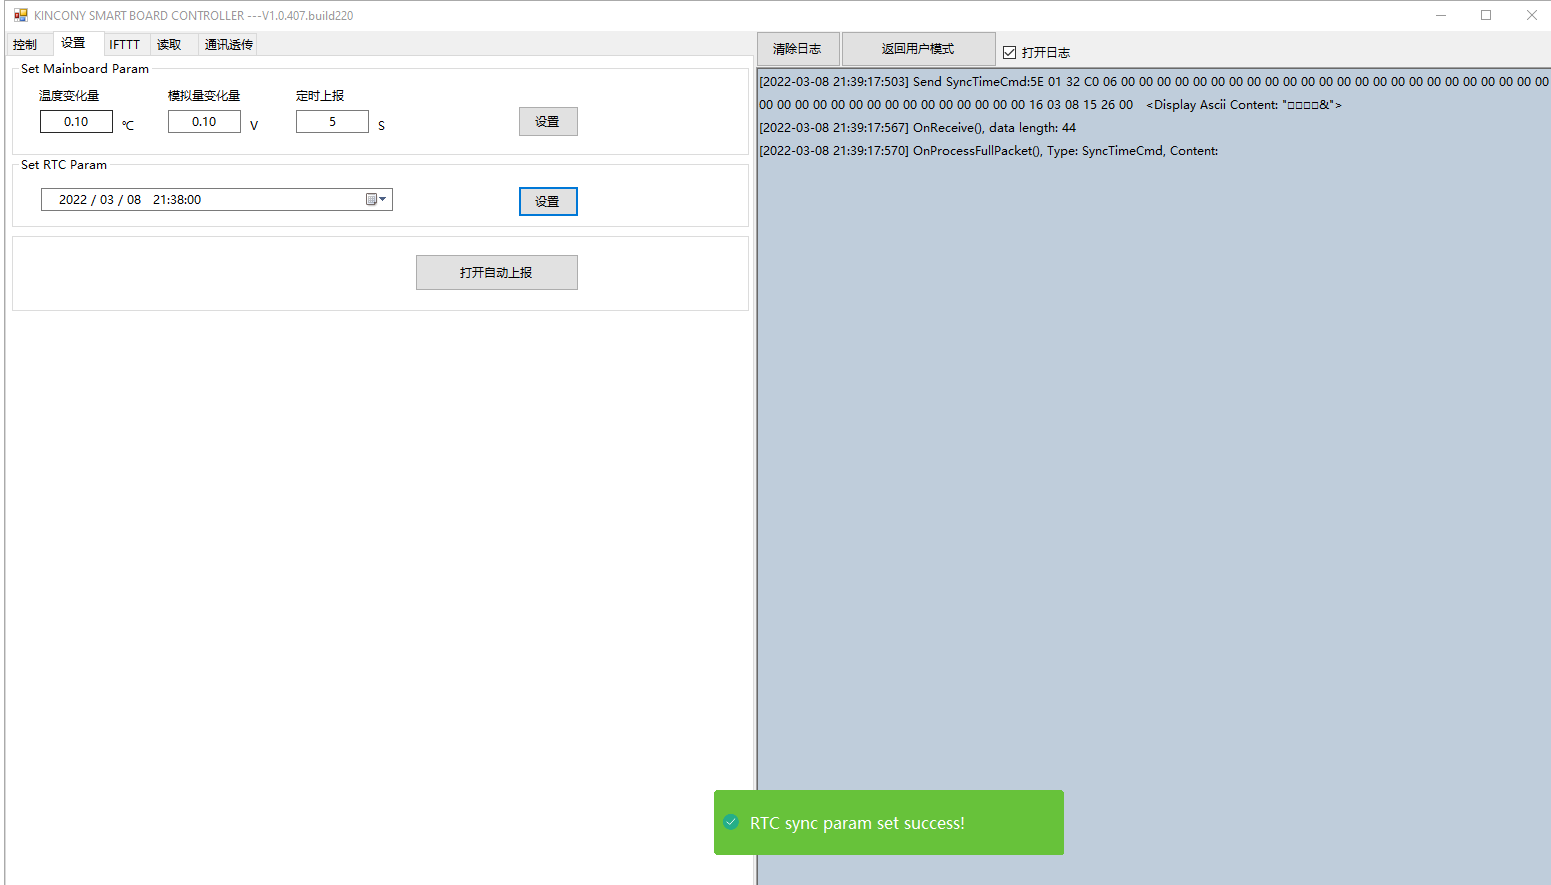Click the 温度变化量 input field

click(76, 122)
